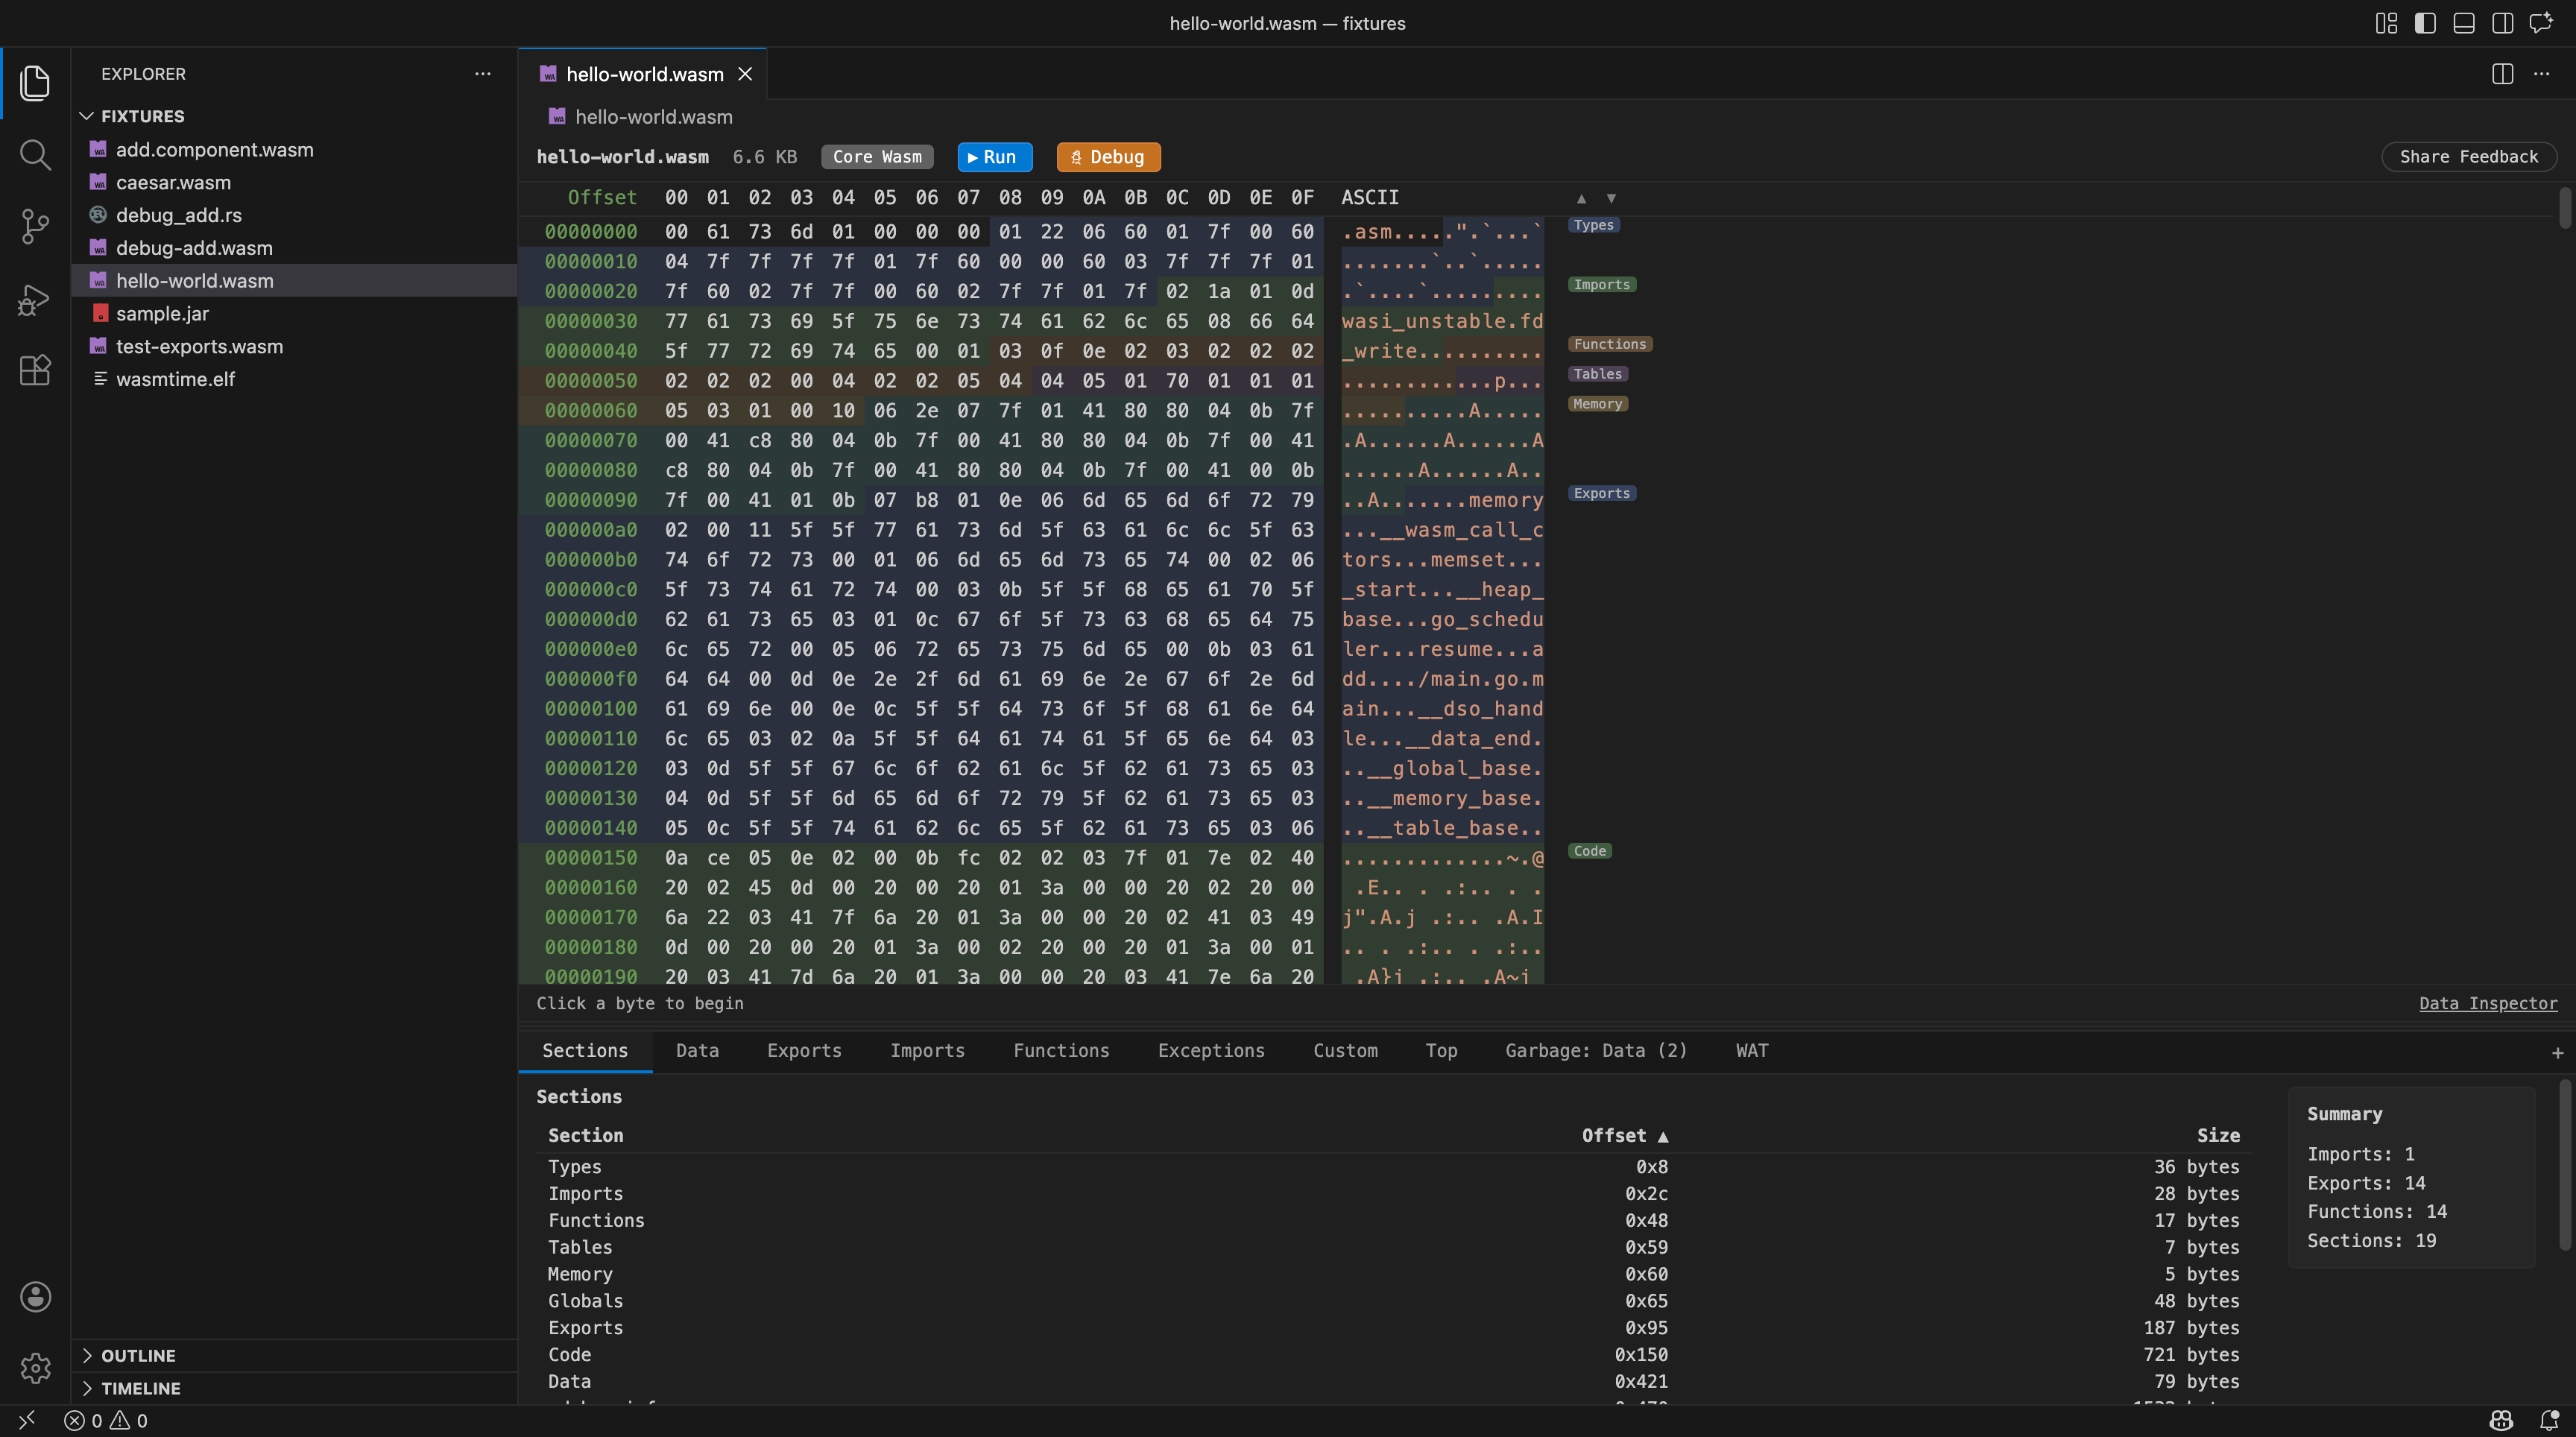
Task: Open the Explorer view in activity bar
Action: tap(35, 83)
